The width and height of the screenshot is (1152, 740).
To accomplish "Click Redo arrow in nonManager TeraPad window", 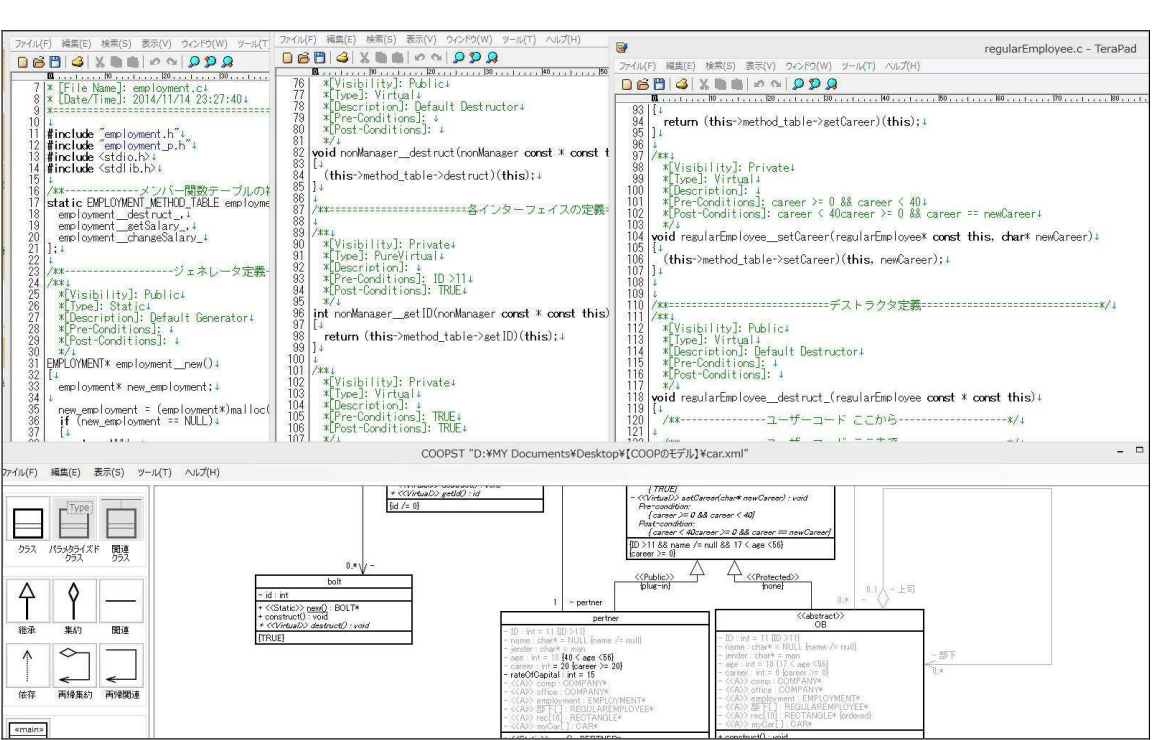I will pyautogui.click(x=436, y=57).
